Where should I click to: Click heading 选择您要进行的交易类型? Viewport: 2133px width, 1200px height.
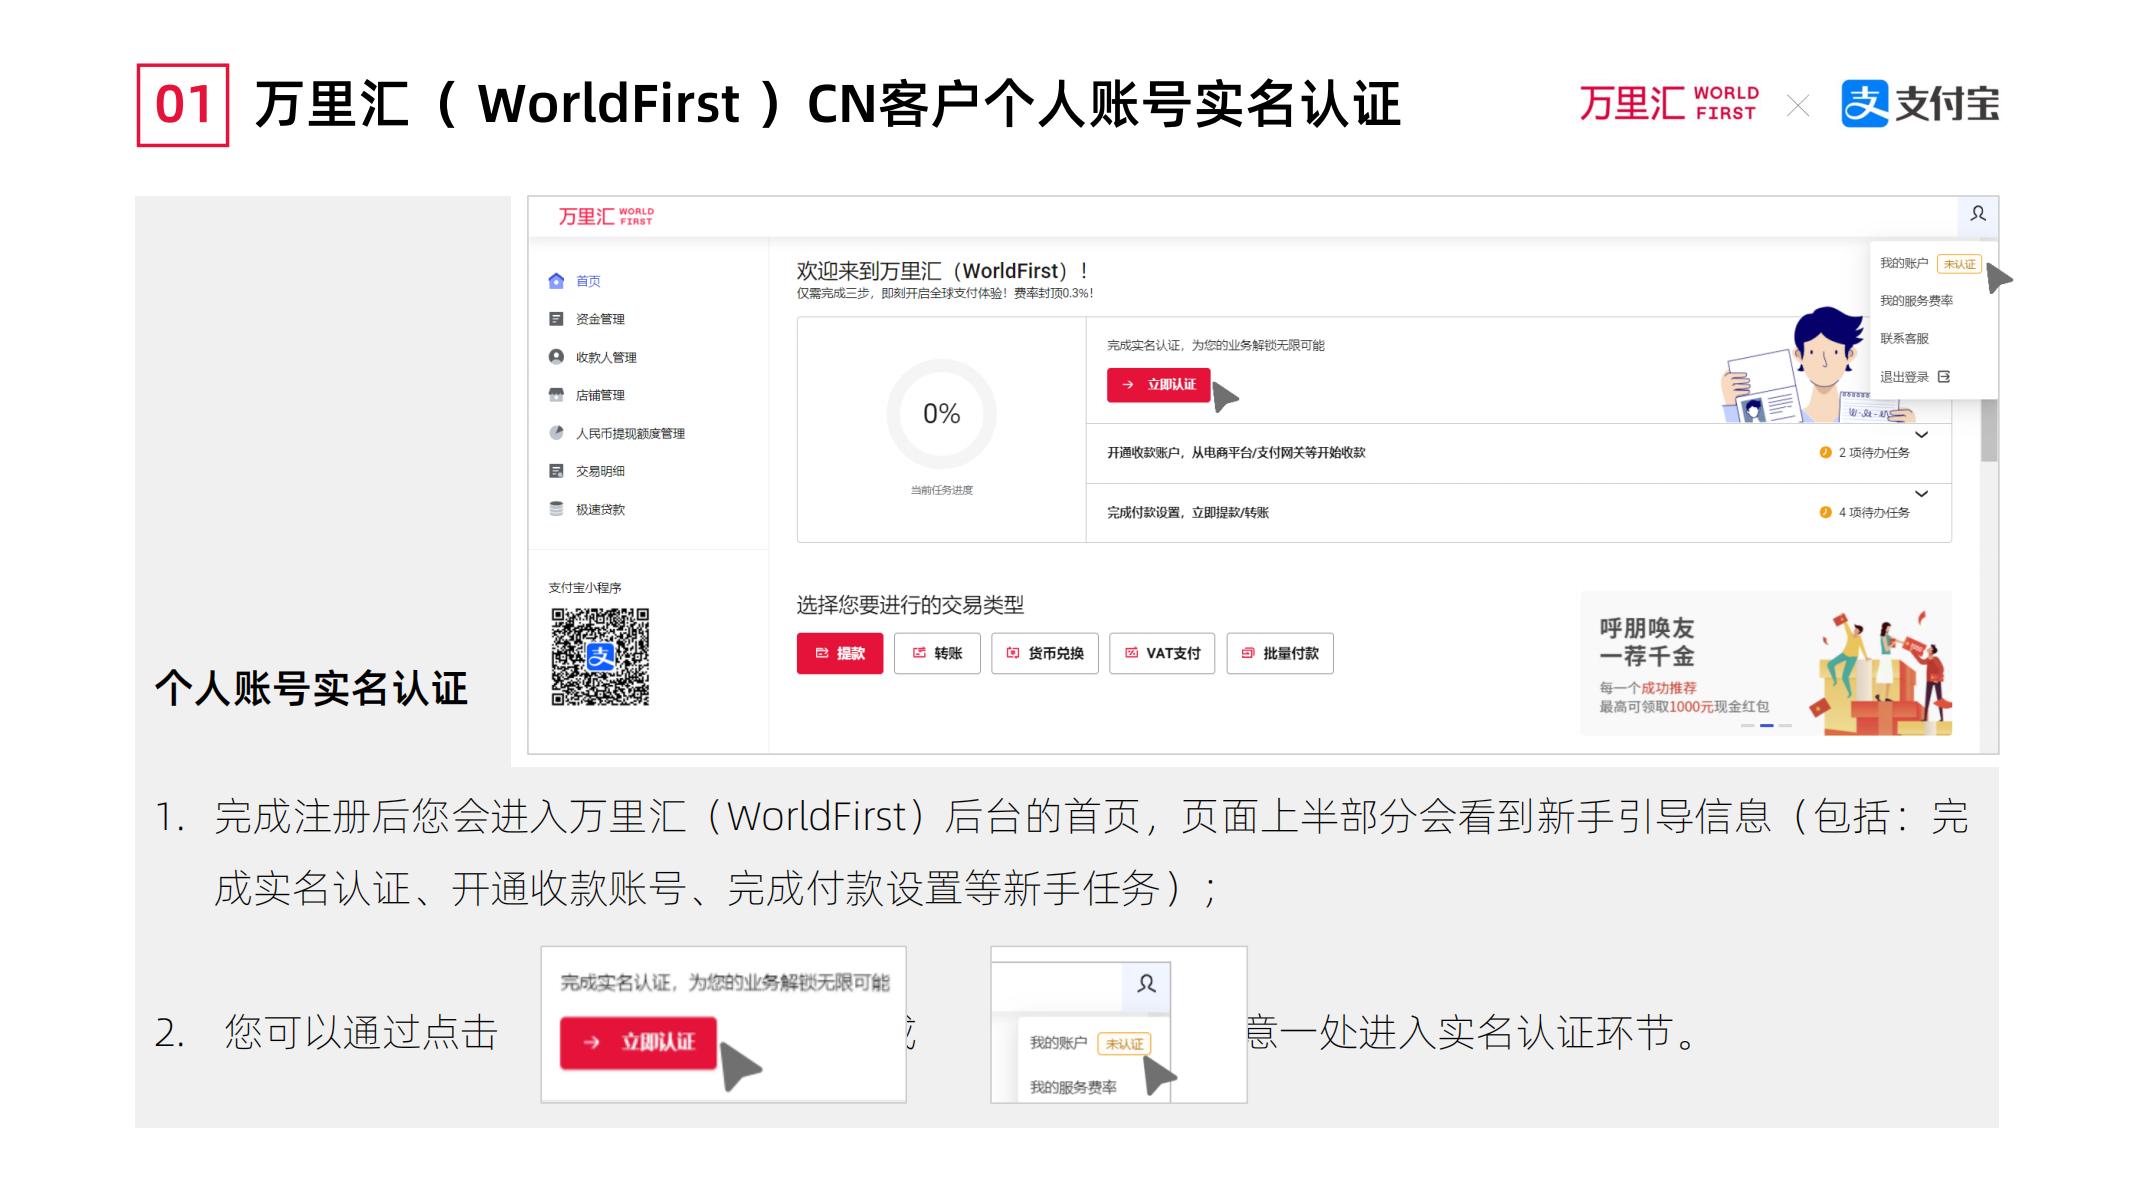click(910, 605)
